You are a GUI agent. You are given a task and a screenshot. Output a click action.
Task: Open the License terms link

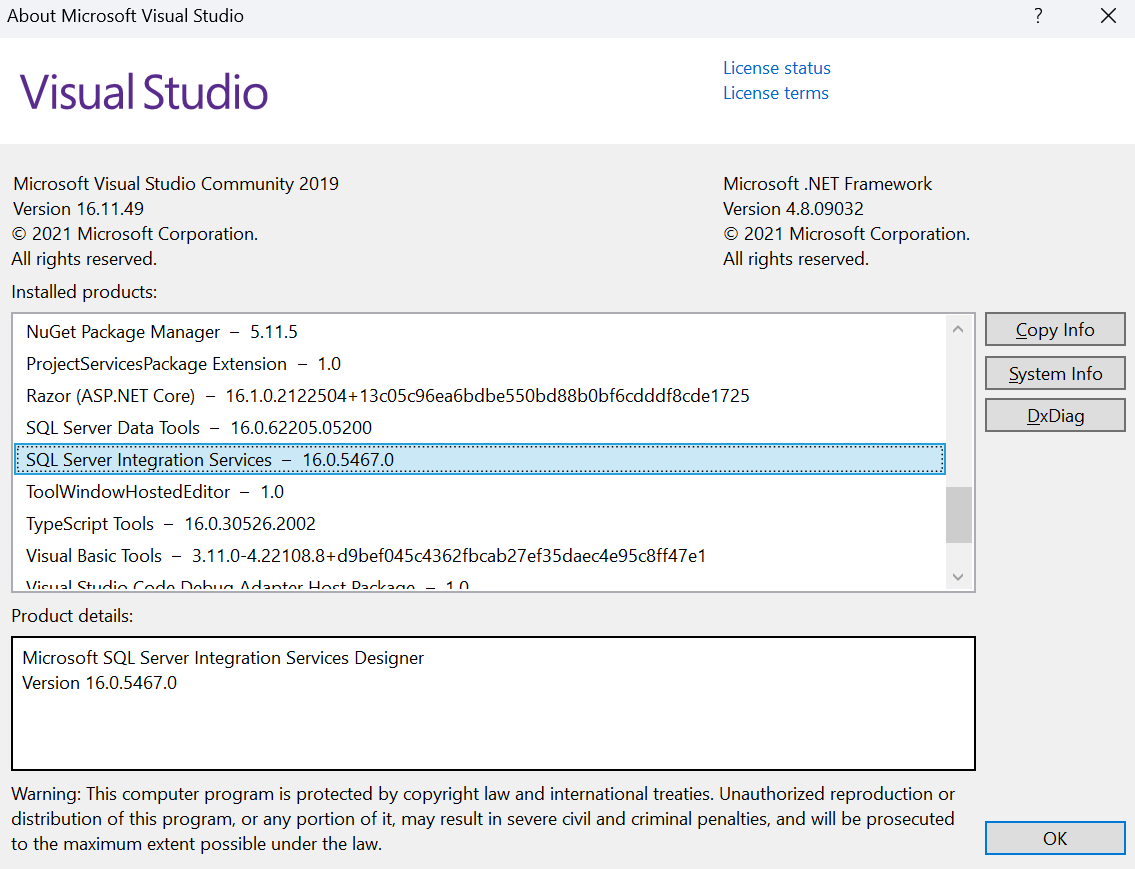(x=775, y=93)
